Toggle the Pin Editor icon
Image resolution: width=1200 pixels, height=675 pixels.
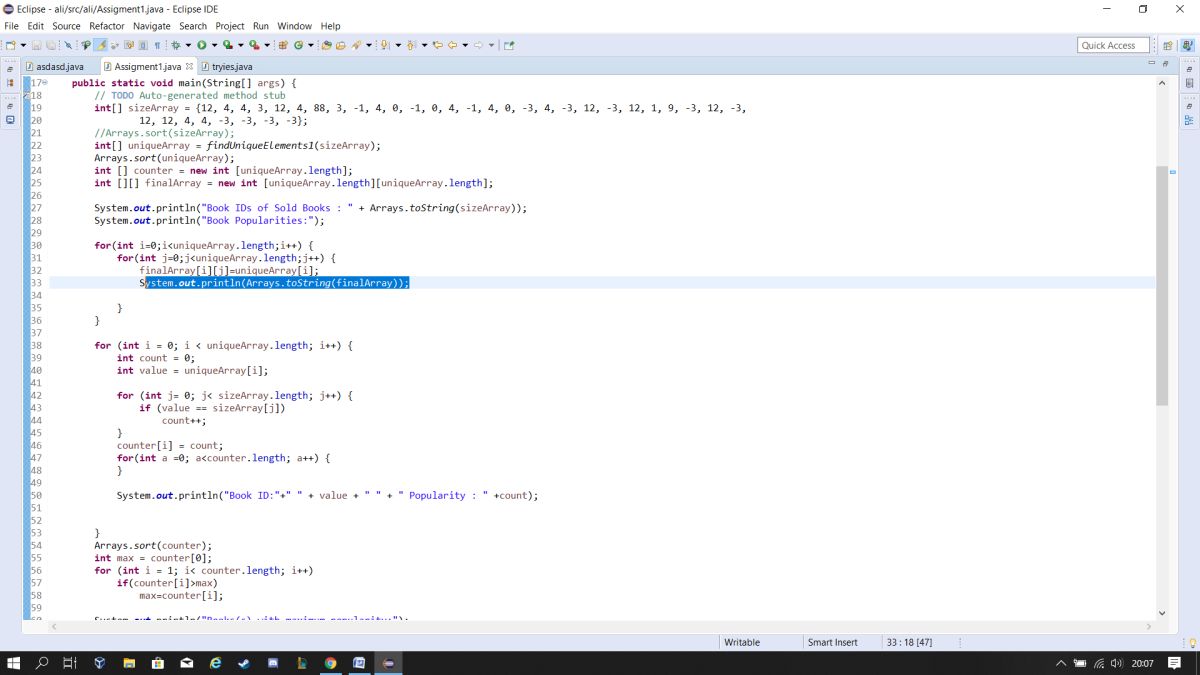coord(509,45)
